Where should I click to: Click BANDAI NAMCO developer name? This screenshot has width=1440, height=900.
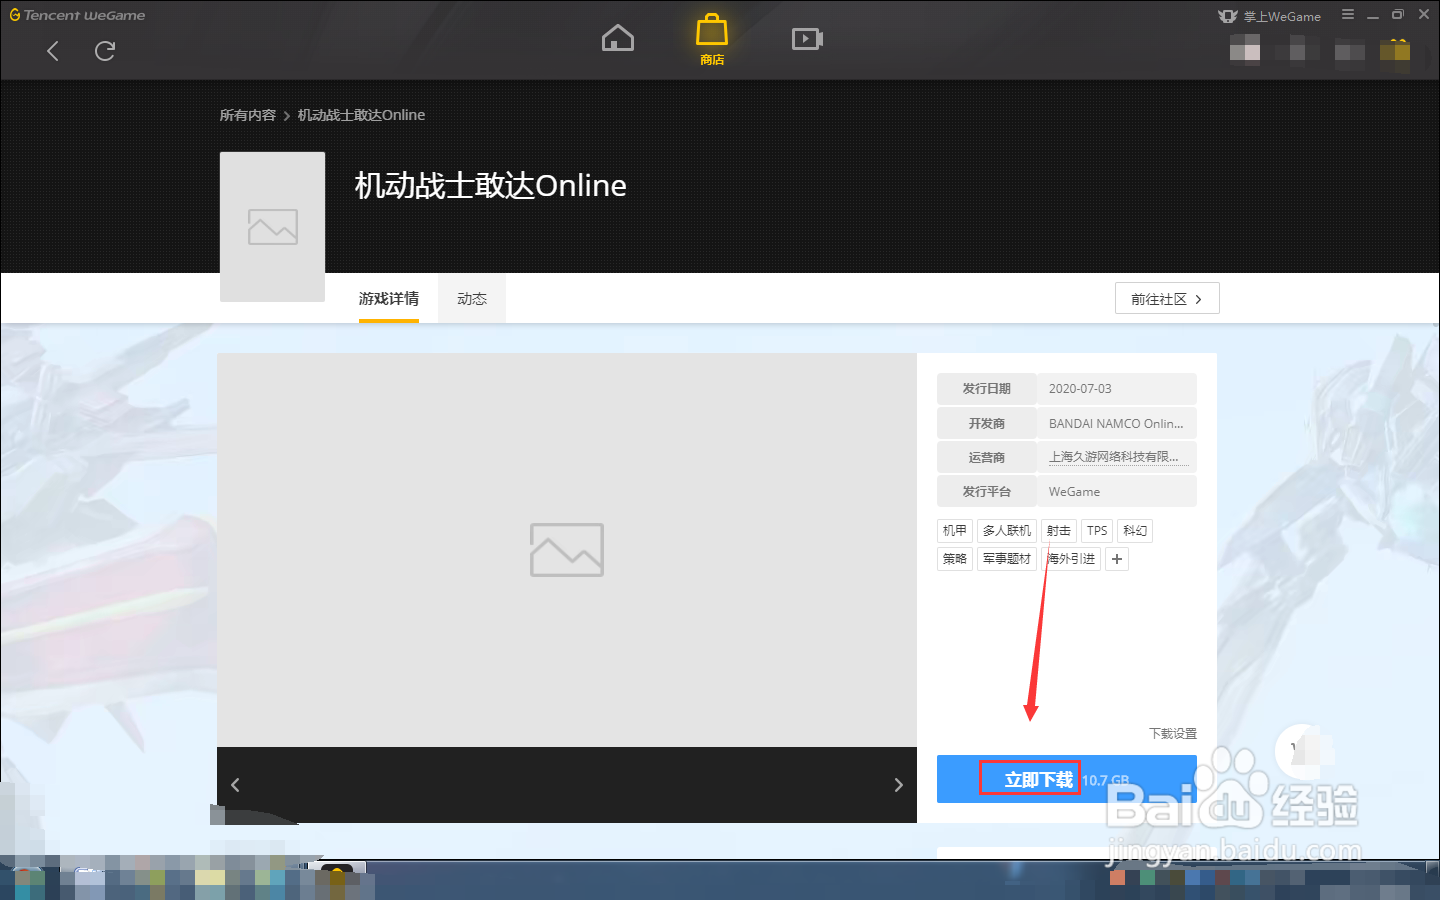(1116, 423)
